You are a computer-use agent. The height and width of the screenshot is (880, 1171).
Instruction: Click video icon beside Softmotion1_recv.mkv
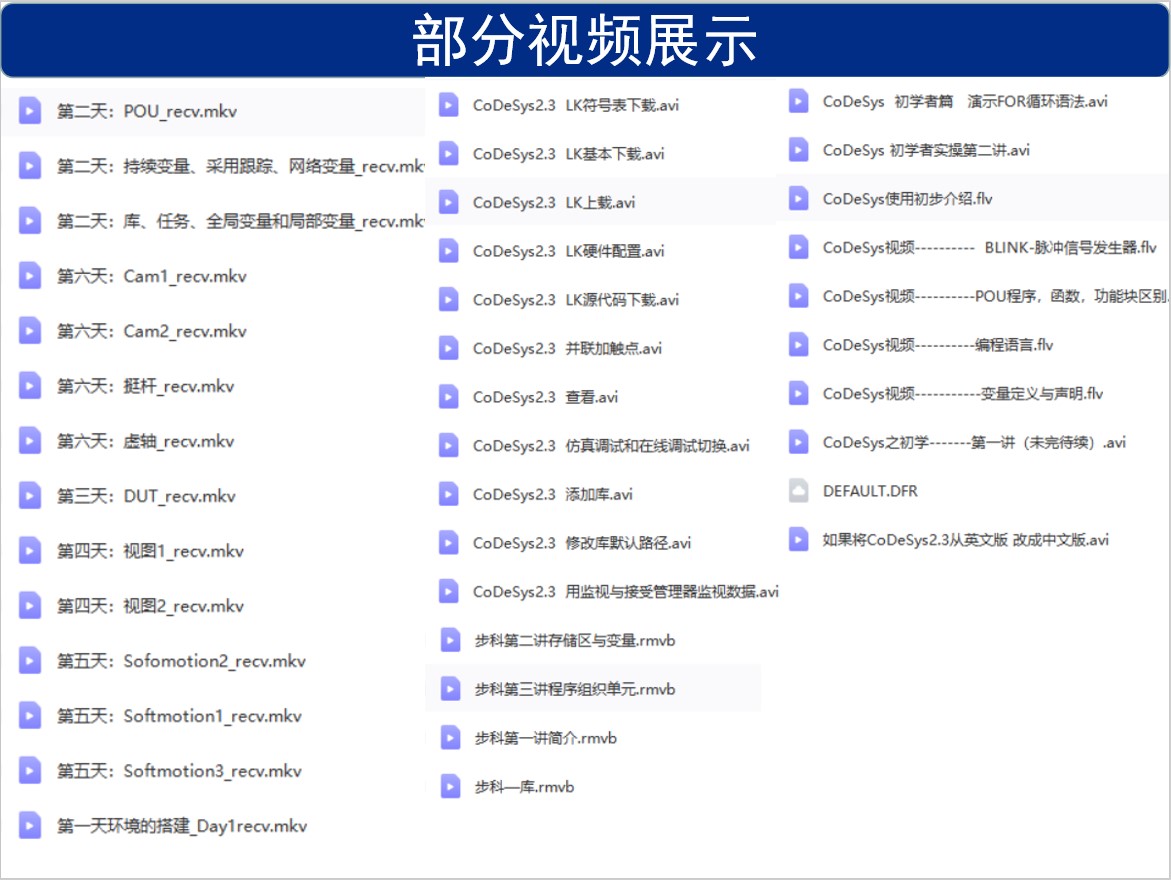click(x=29, y=716)
